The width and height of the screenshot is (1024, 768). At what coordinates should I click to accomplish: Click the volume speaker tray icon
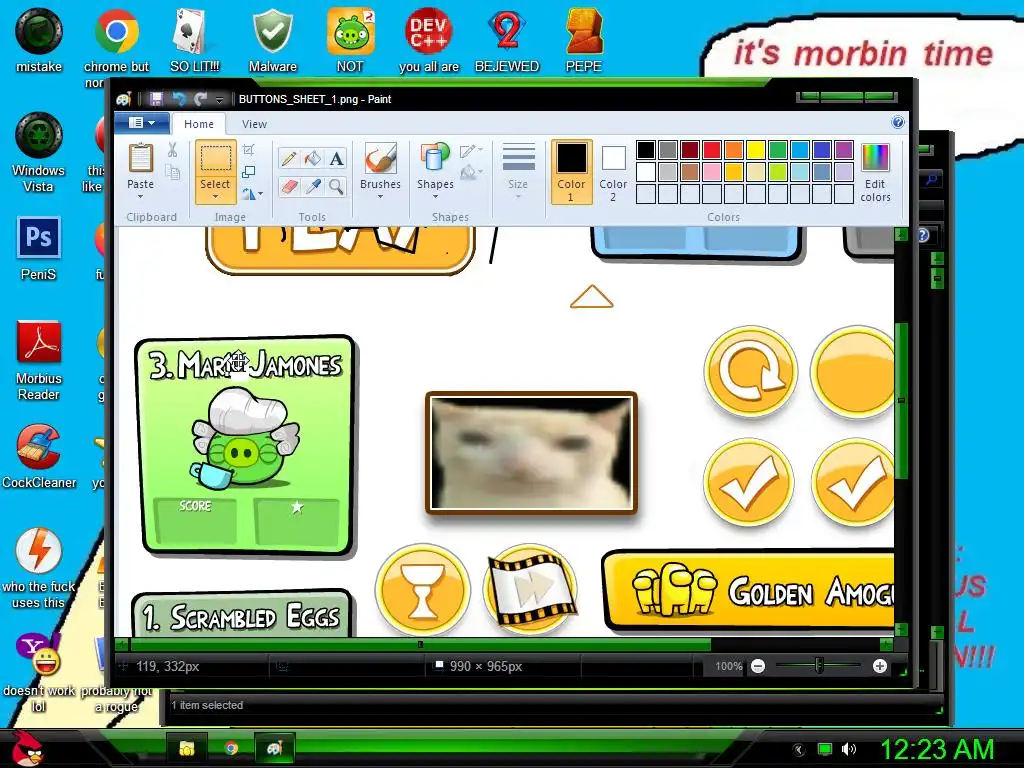(849, 749)
